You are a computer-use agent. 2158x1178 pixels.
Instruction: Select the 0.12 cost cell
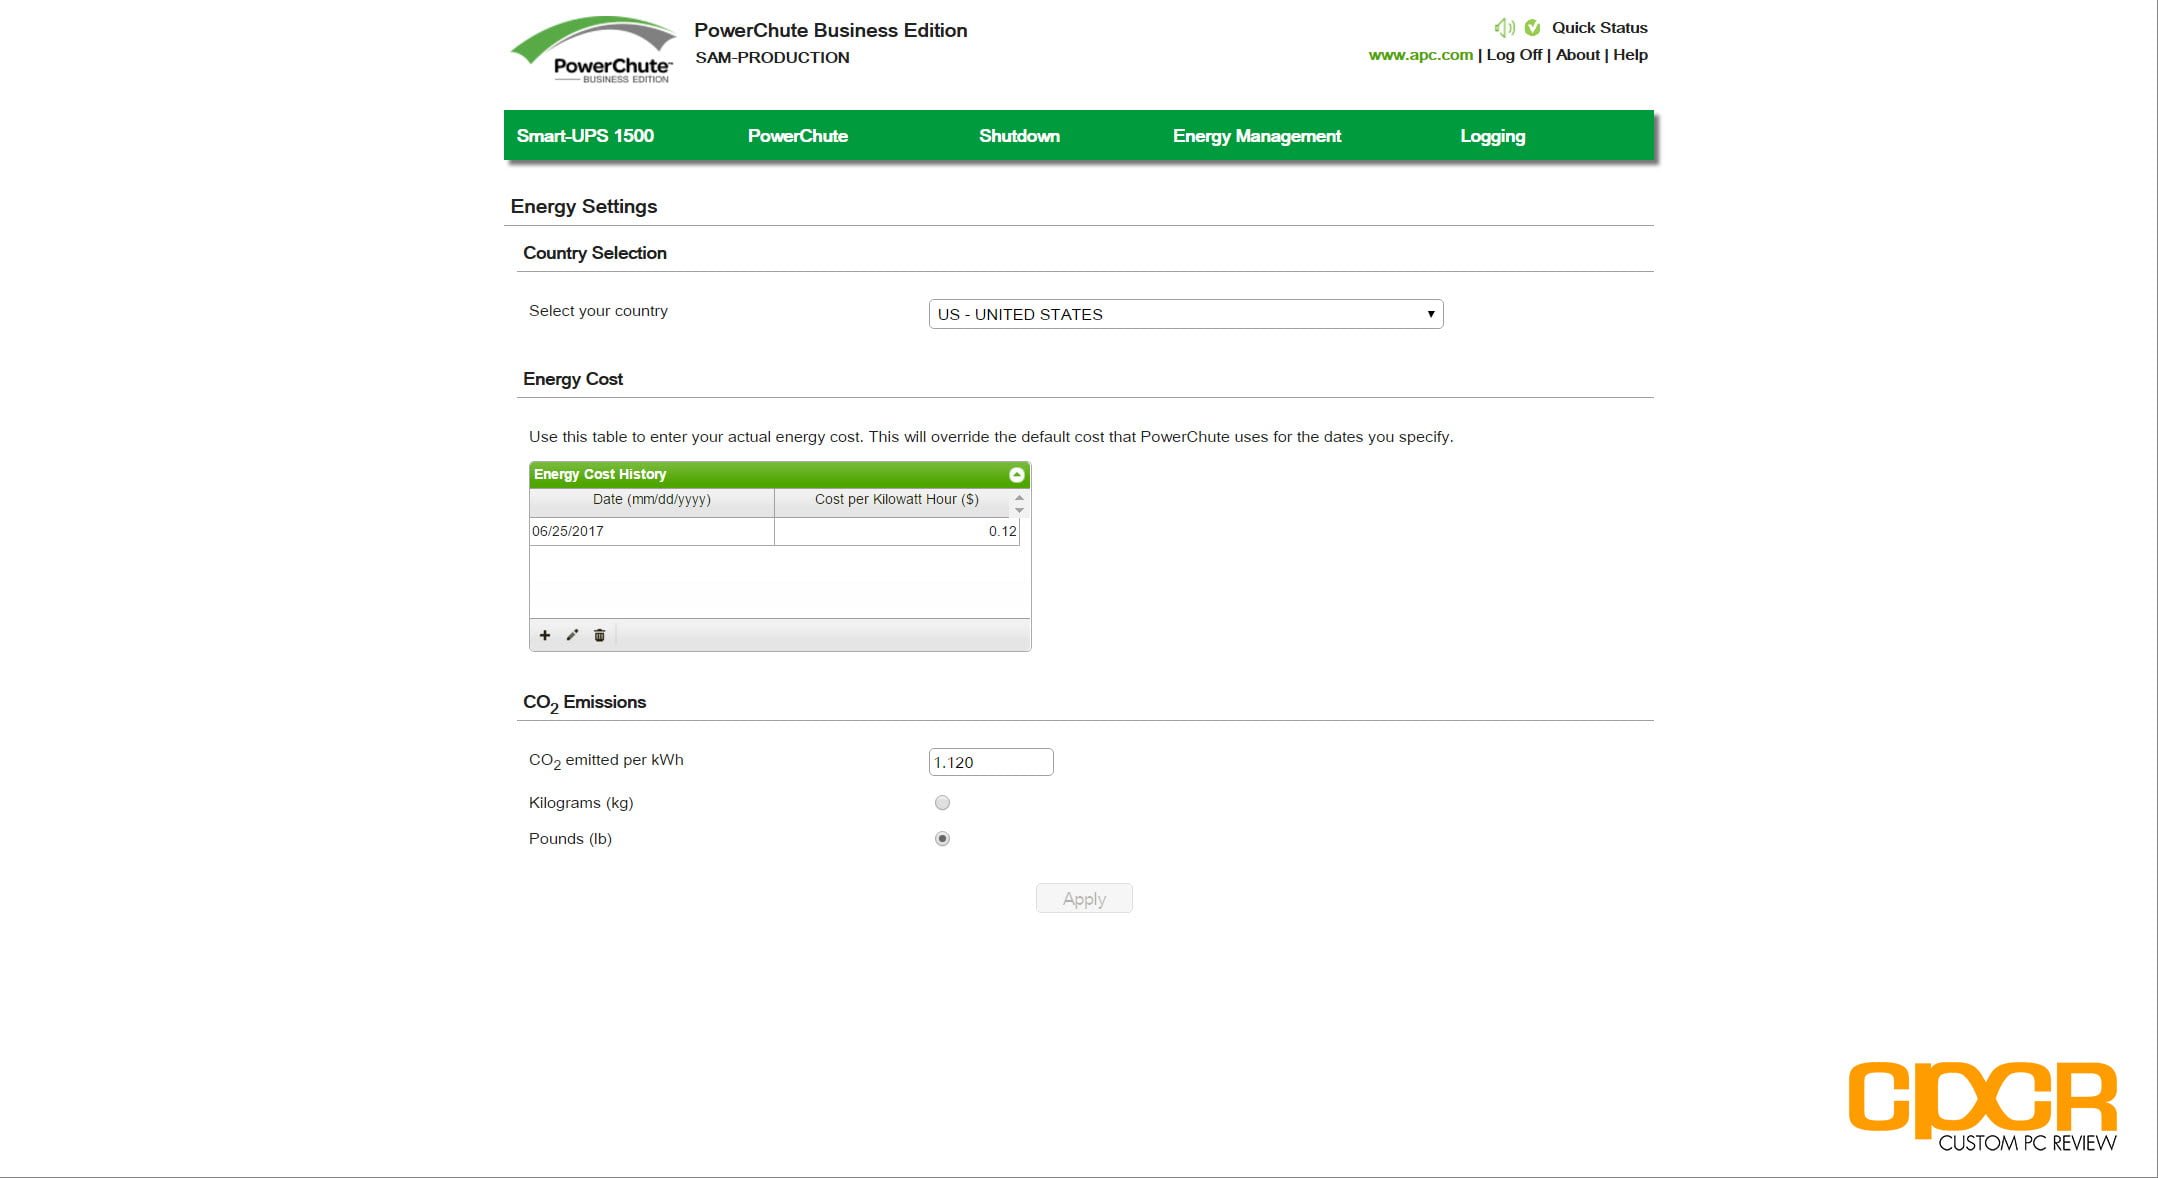coord(896,531)
